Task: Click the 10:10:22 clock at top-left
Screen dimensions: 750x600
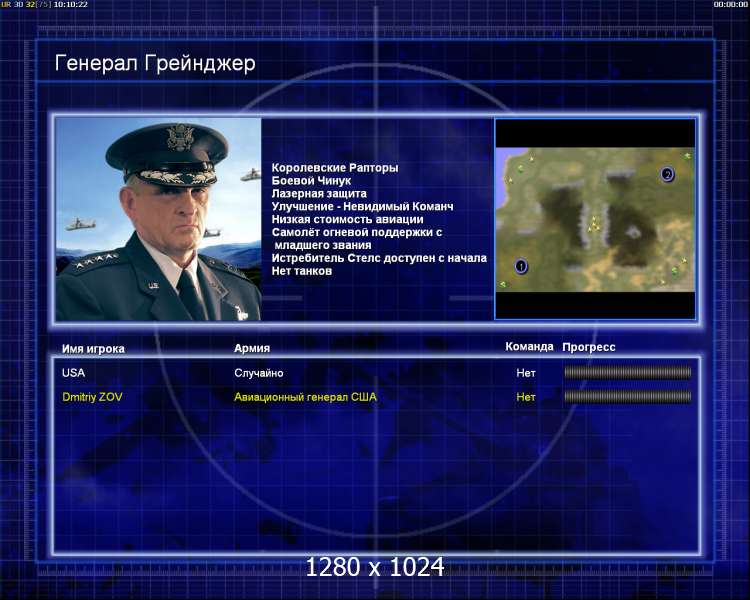Action: coord(70,4)
